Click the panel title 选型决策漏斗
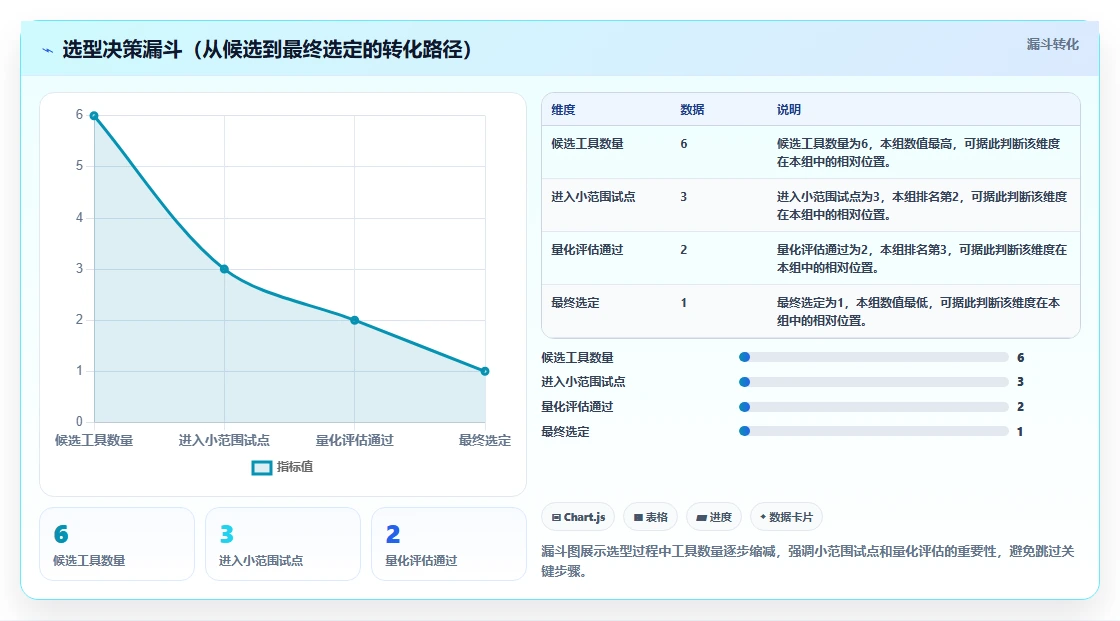The height and width of the screenshot is (621, 1120). (268, 49)
